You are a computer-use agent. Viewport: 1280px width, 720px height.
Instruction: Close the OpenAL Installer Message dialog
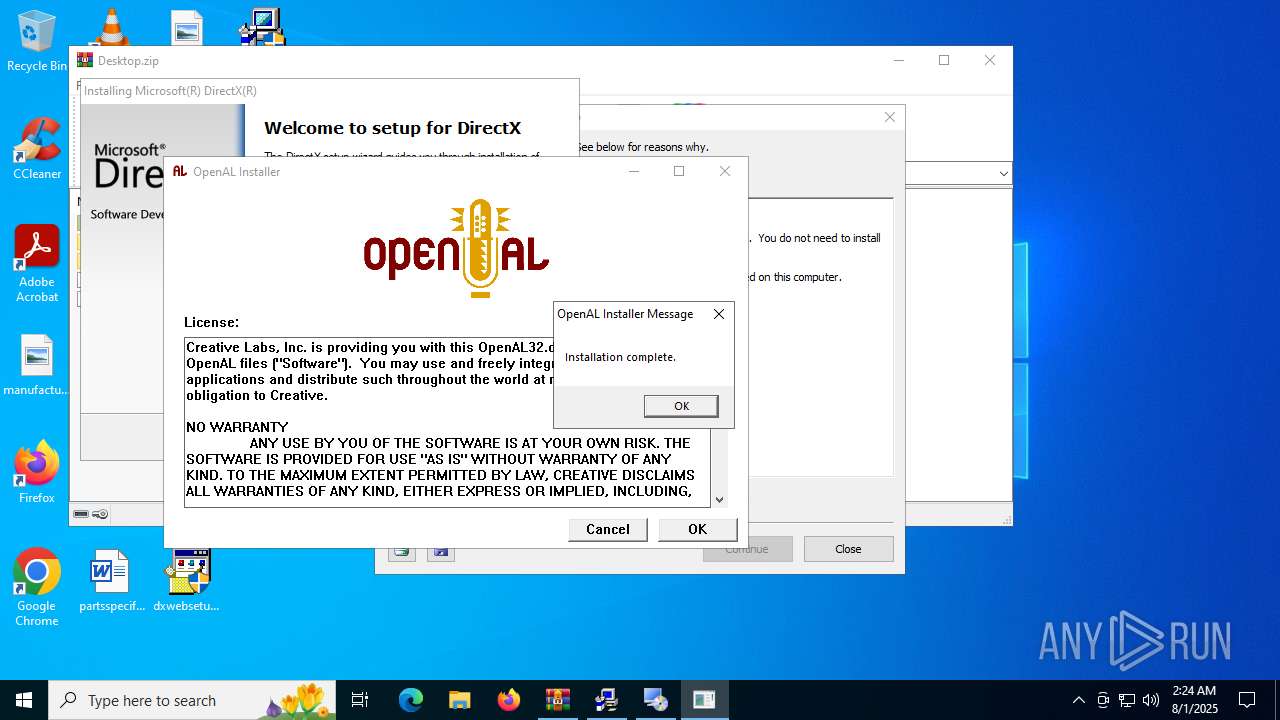tap(718, 314)
